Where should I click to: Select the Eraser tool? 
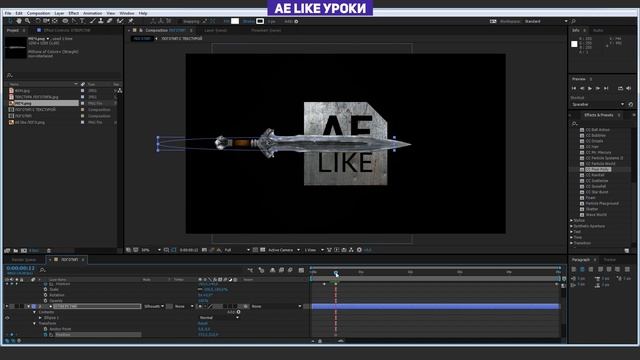point(109,21)
